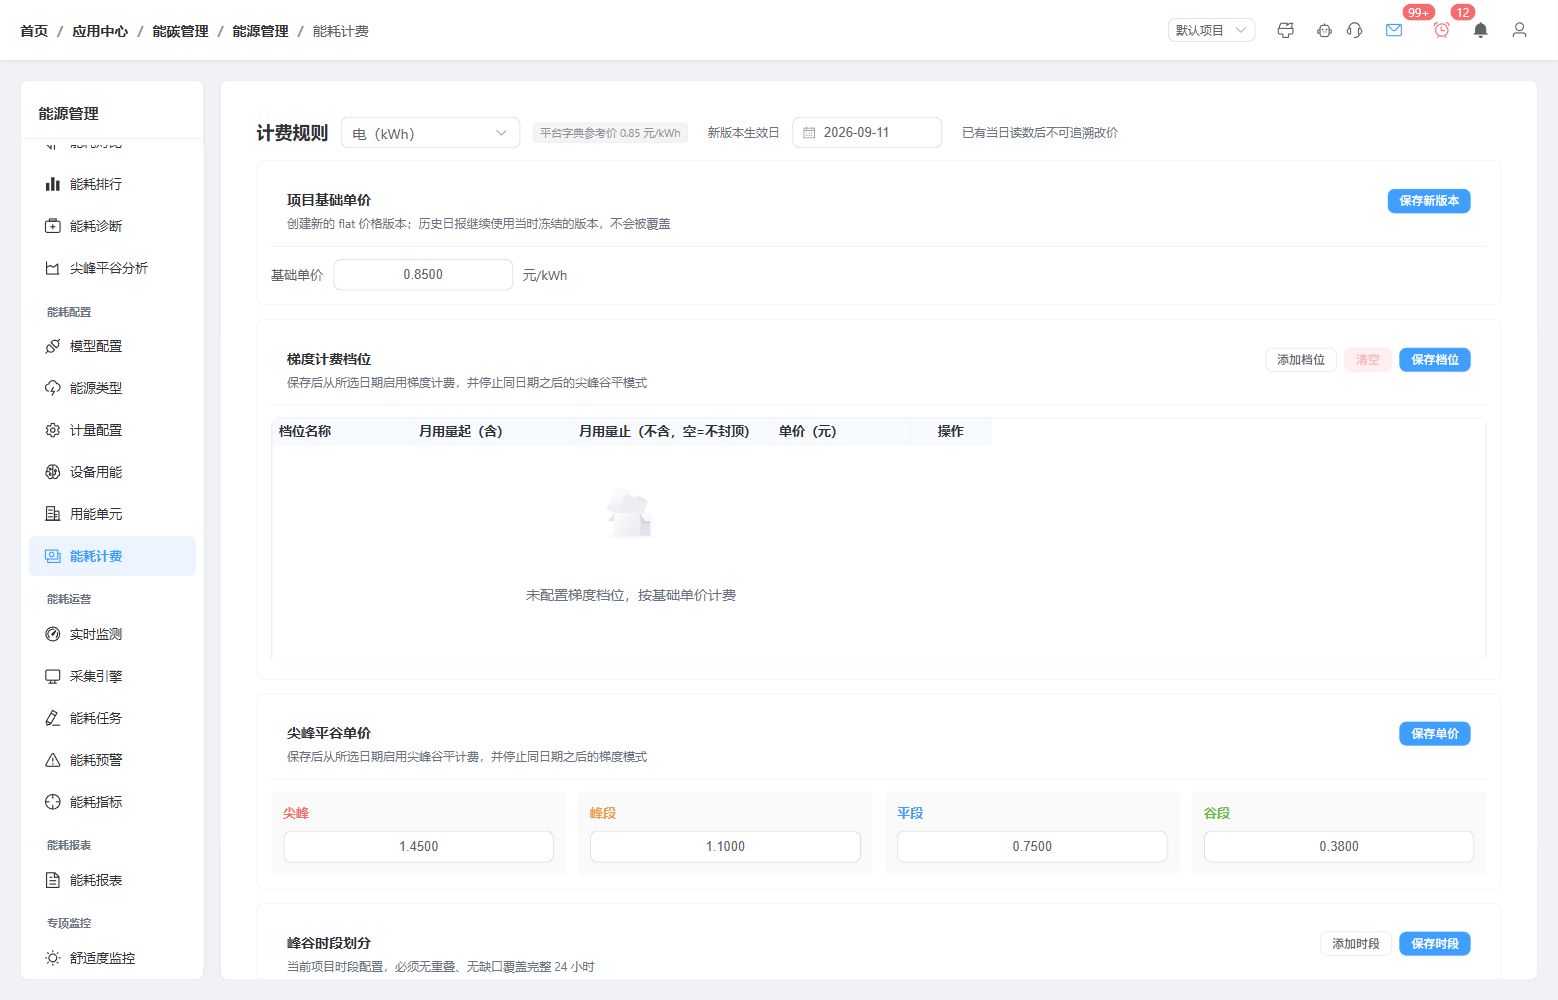Open the robot assistant icon
The image size is (1558, 1000).
[x=1325, y=31]
